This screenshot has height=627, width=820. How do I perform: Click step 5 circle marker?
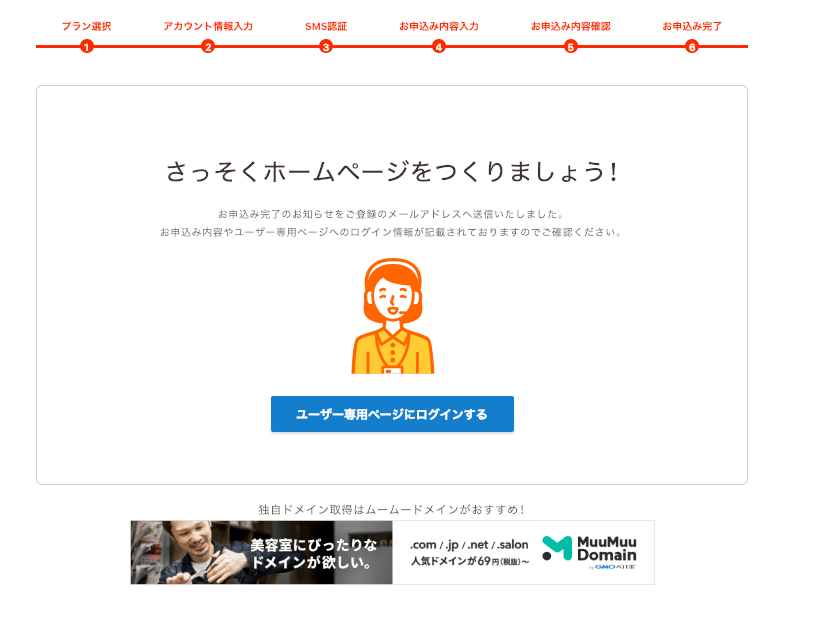(x=571, y=47)
